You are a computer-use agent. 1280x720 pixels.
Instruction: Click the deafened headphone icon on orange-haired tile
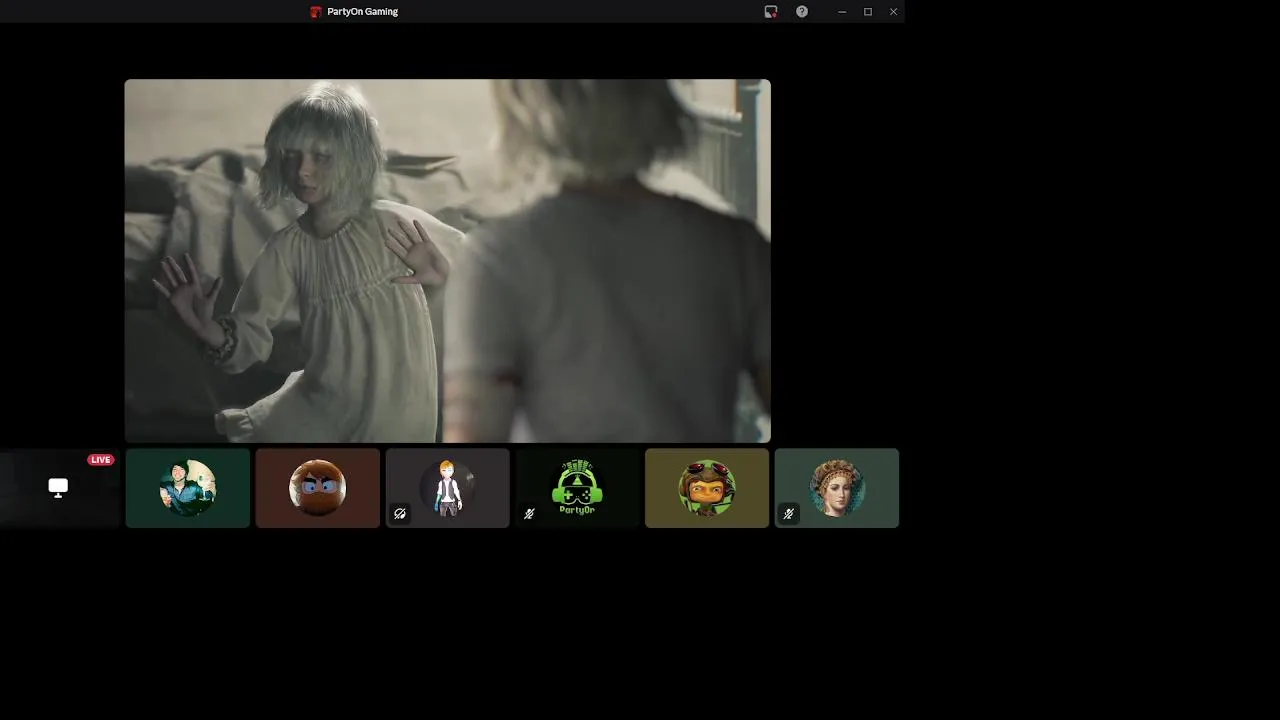click(x=400, y=514)
